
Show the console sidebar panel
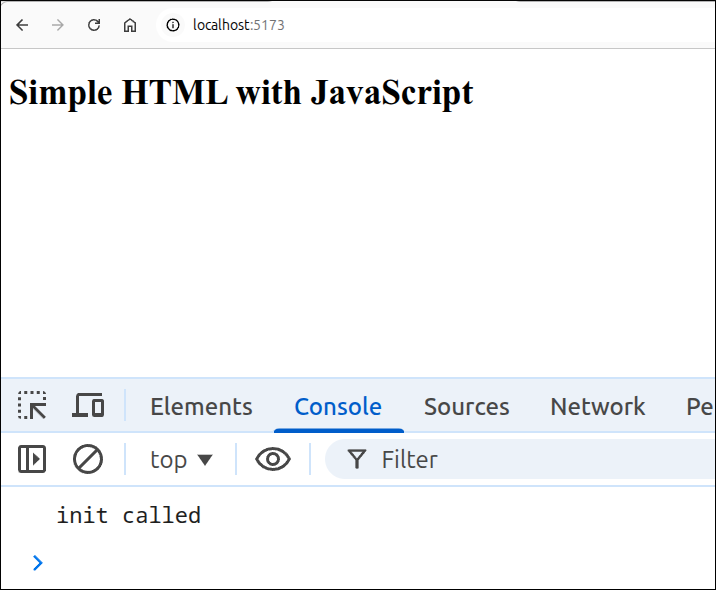tap(33, 459)
